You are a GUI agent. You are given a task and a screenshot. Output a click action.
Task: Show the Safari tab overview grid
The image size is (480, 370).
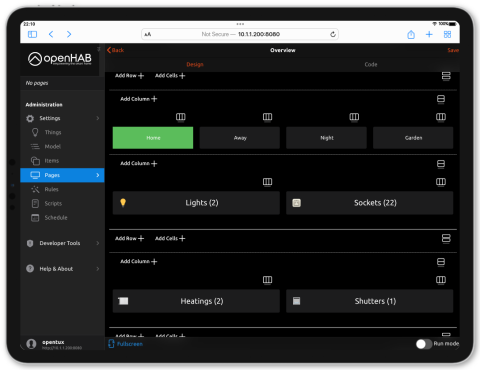(447, 34)
